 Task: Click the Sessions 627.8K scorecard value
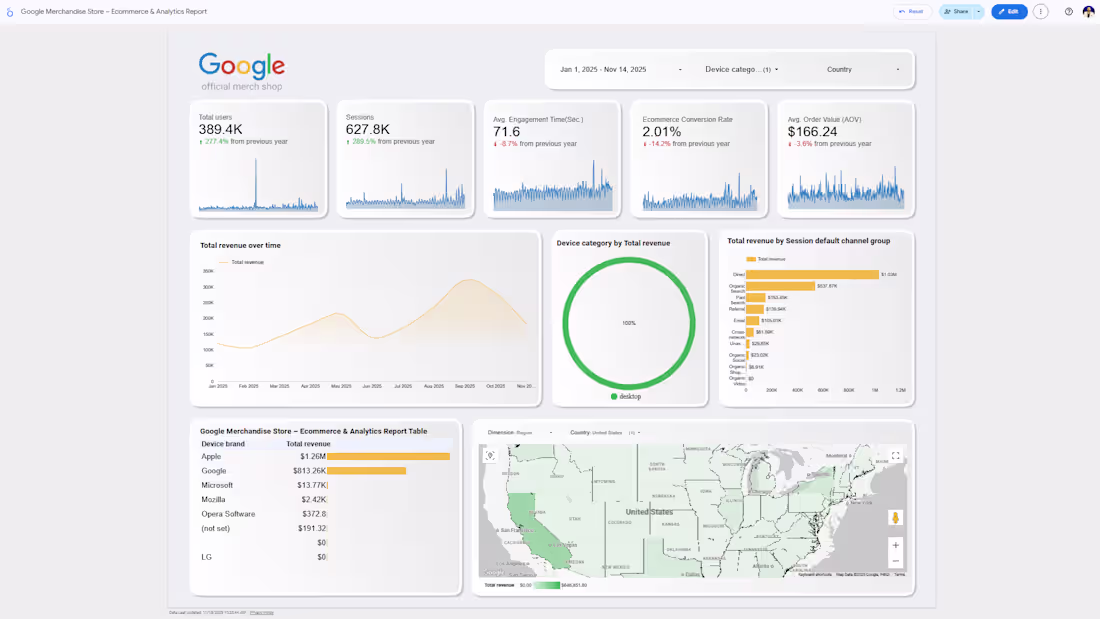pos(368,129)
